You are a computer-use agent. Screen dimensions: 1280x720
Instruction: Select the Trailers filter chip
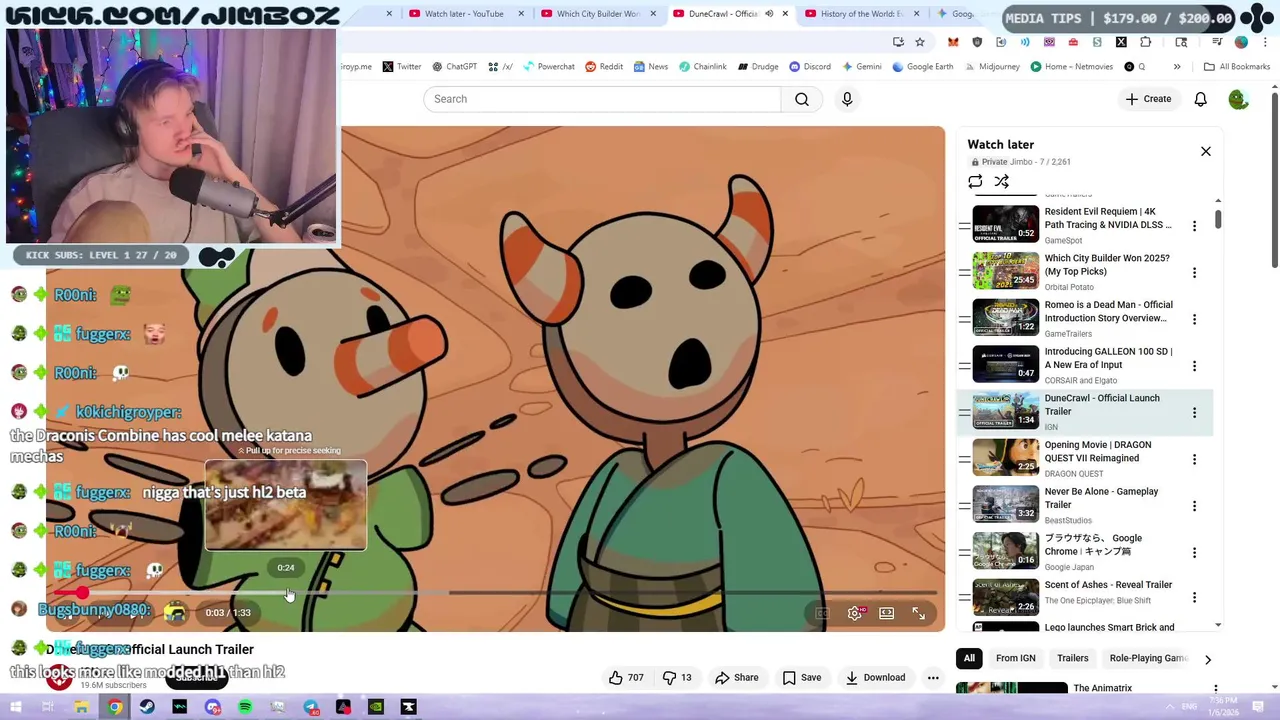1073,658
